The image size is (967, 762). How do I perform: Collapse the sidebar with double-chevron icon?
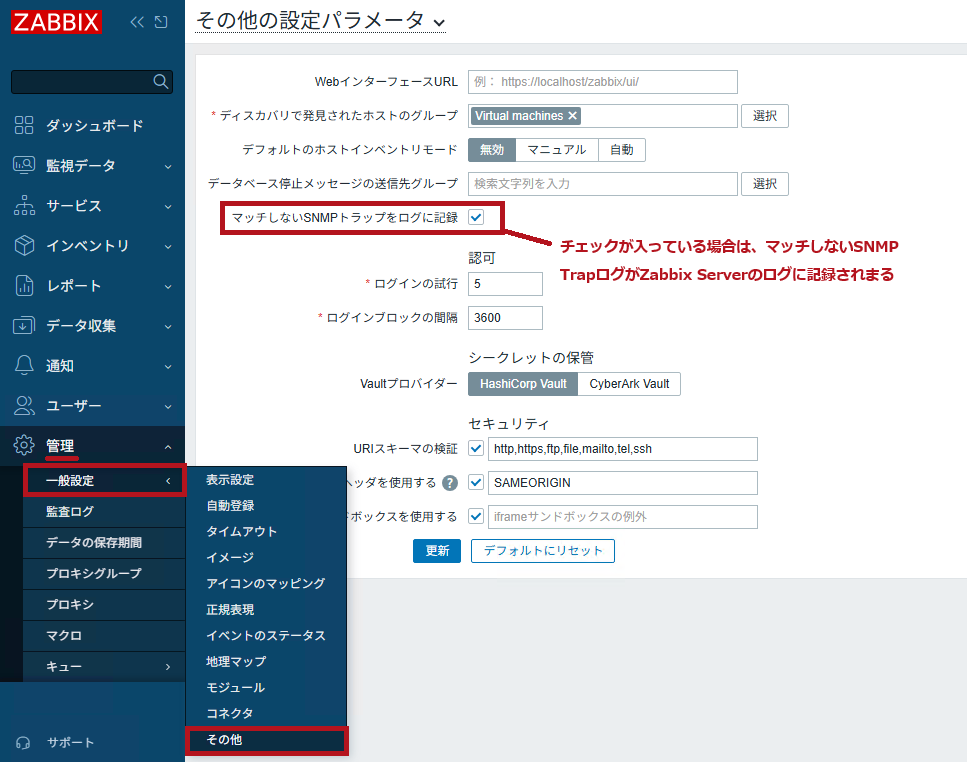137,22
